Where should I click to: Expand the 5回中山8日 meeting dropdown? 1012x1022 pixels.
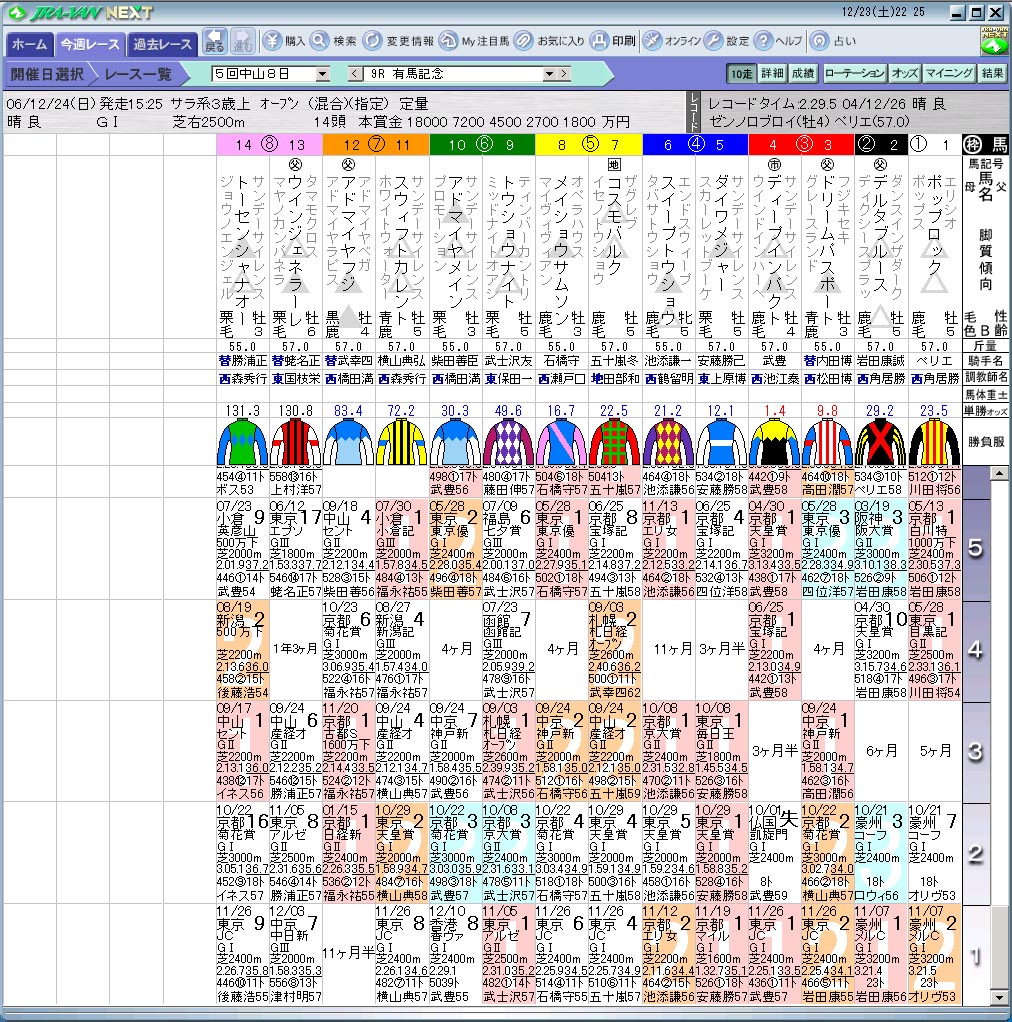tap(322, 74)
